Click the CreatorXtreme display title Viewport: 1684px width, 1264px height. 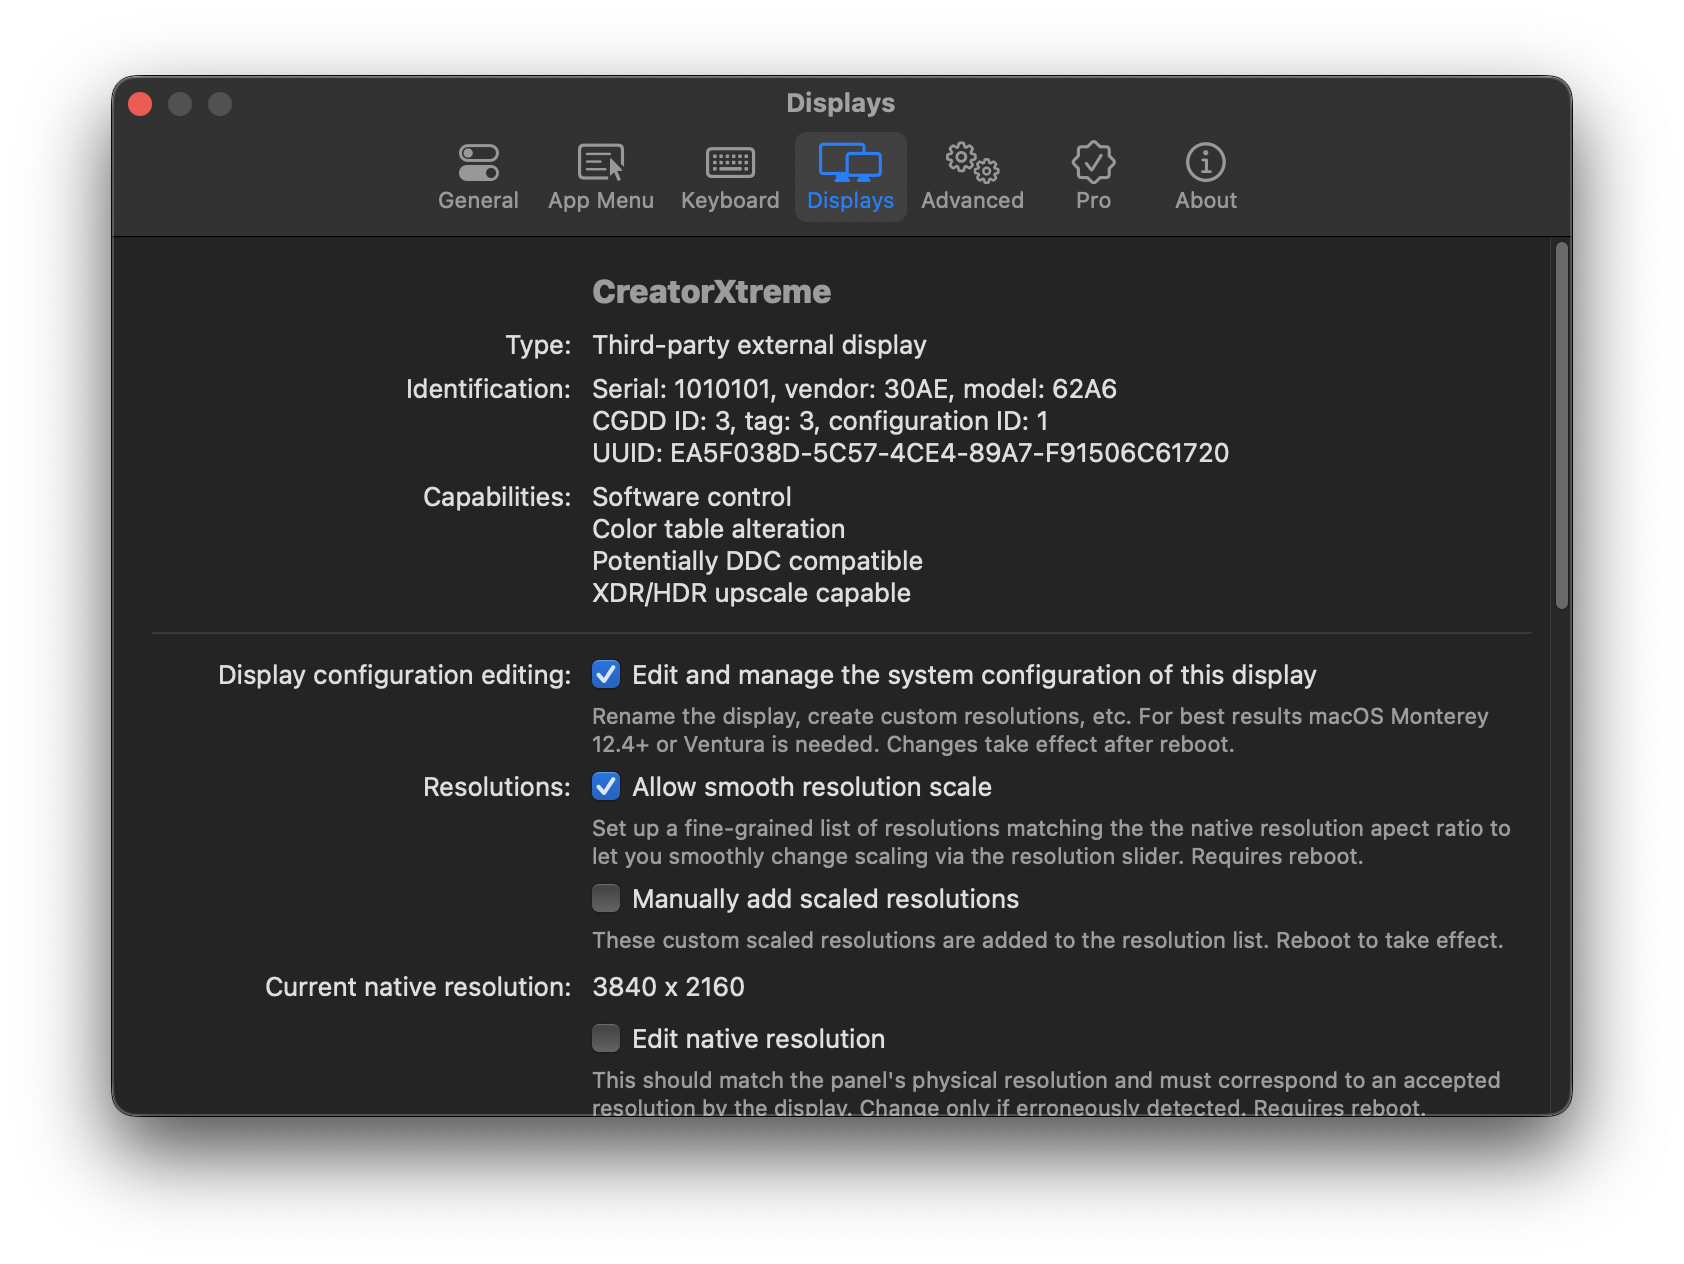(712, 292)
